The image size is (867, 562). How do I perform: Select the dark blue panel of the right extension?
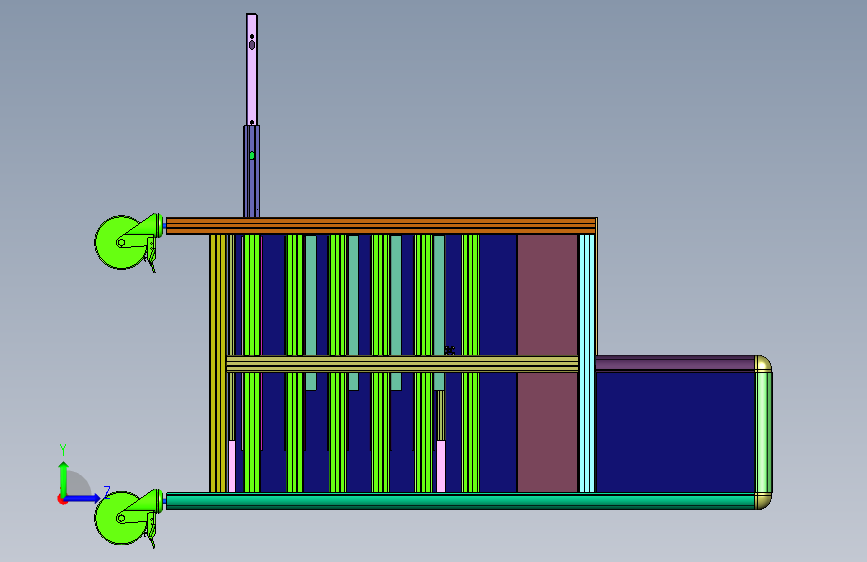point(675,432)
